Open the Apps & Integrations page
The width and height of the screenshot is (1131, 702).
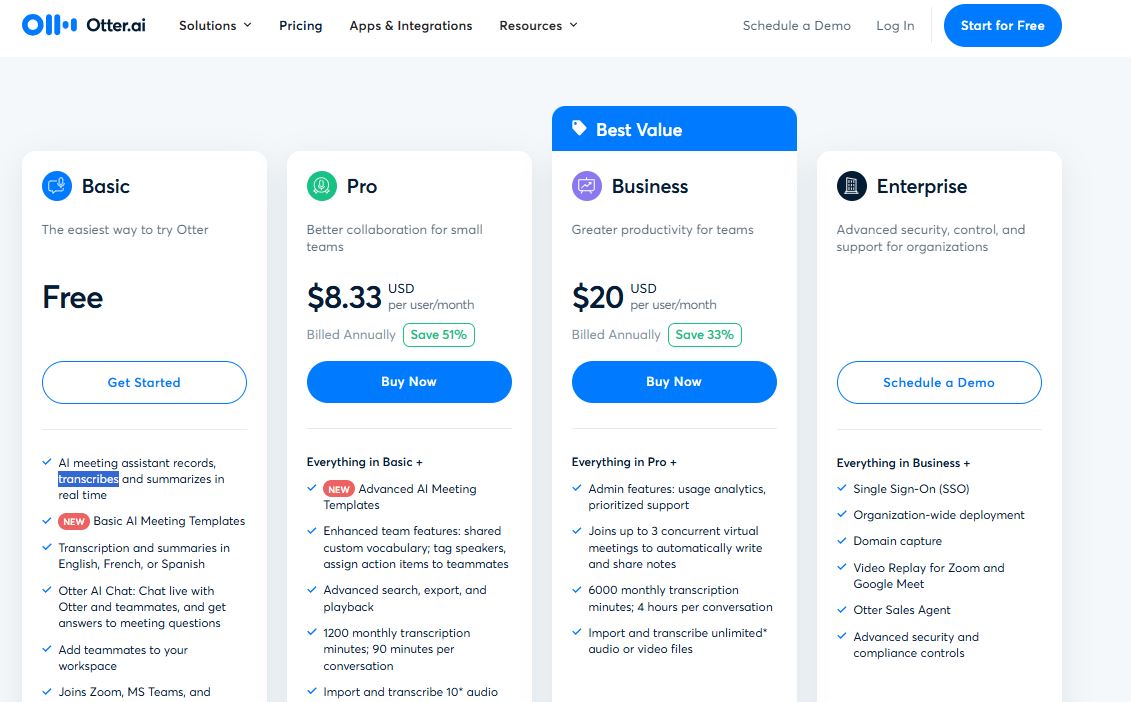point(410,25)
